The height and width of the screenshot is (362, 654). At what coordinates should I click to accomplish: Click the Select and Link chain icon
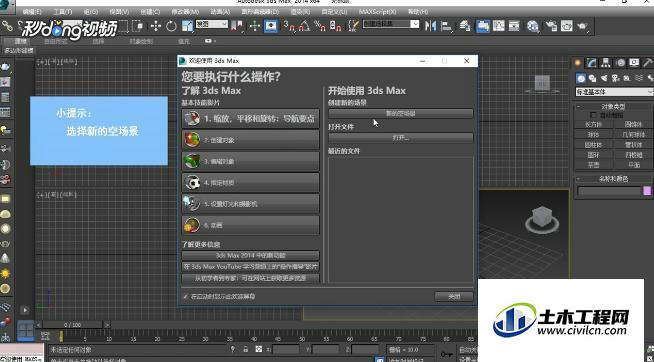(8, 26)
